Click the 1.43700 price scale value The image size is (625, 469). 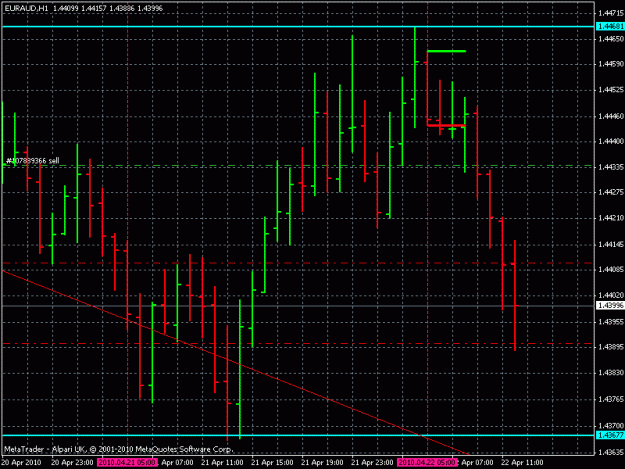point(611,426)
